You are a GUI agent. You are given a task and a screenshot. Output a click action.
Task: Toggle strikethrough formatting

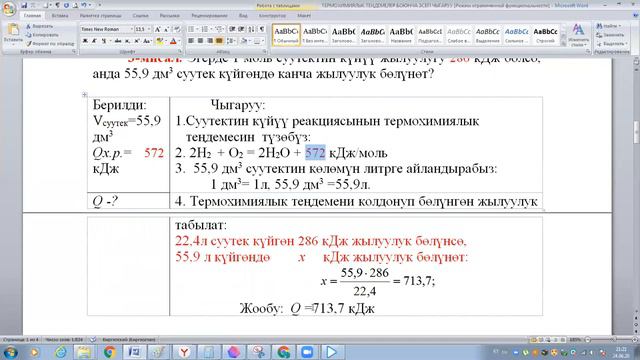(118, 41)
